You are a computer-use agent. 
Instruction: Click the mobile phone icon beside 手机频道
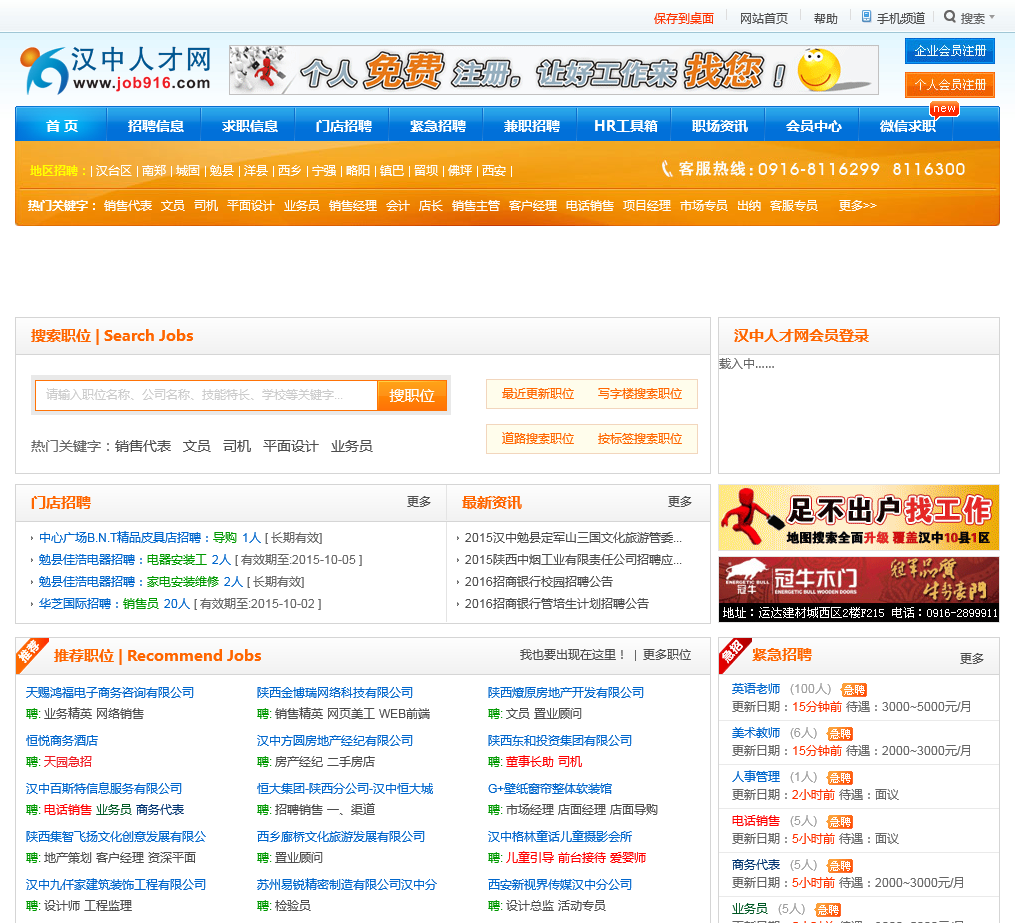pos(866,17)
